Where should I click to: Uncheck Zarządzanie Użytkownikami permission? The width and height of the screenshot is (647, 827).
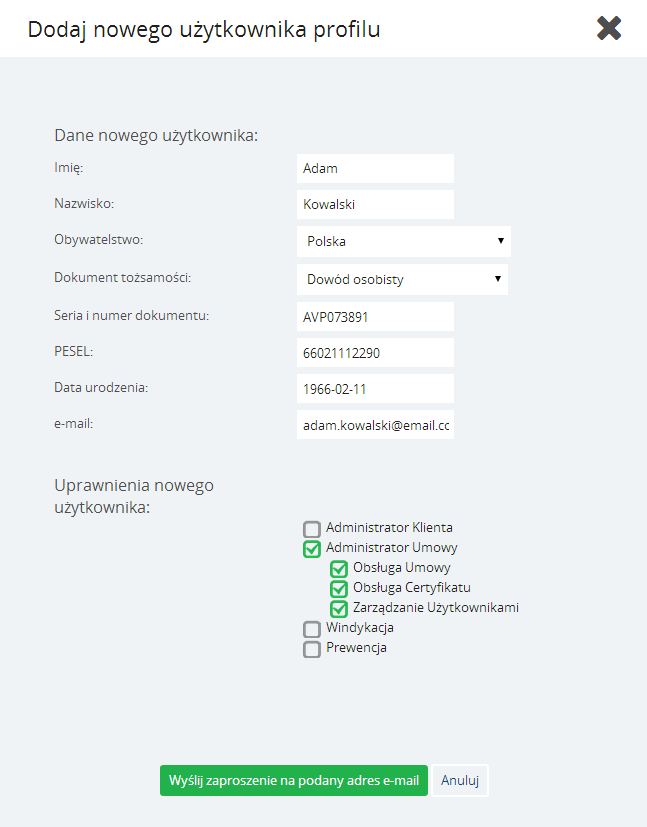(339, 609)
